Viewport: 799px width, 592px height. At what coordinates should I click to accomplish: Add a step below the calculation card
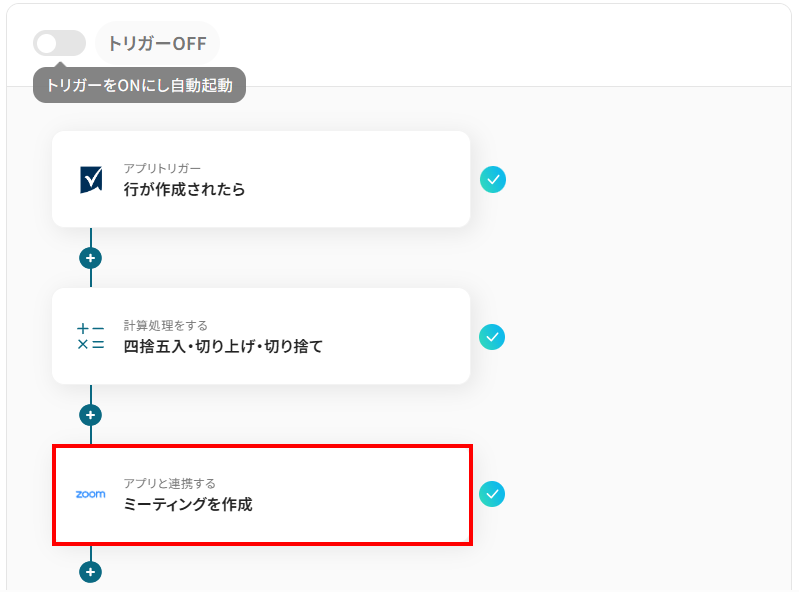[91, 414]
